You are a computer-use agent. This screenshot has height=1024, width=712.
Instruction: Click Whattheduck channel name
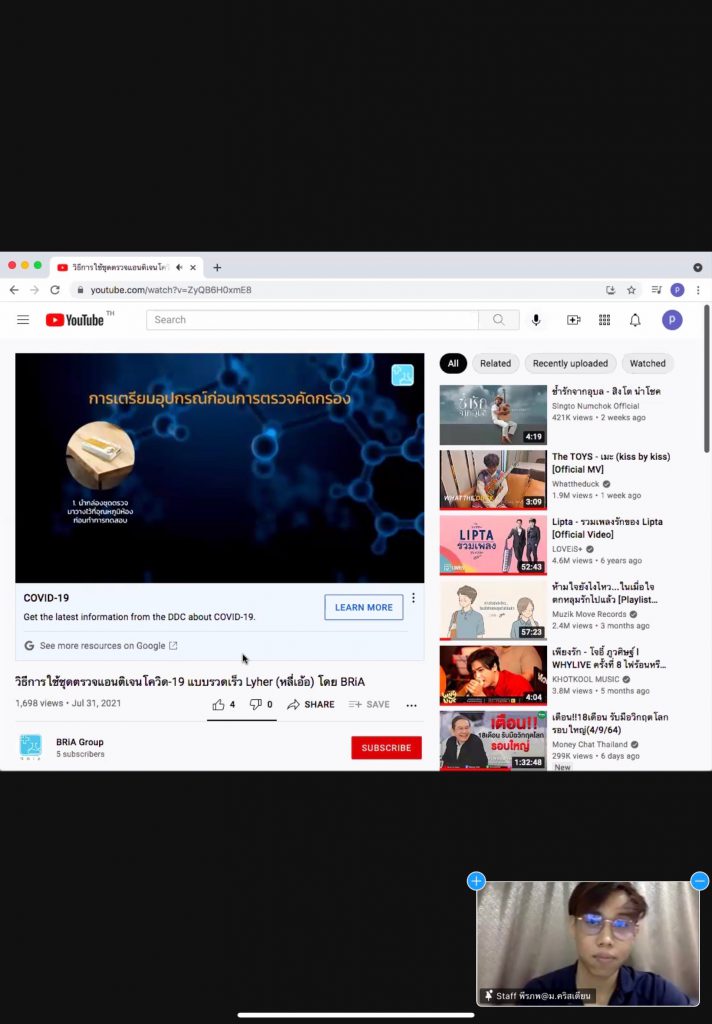pos(575,484)
